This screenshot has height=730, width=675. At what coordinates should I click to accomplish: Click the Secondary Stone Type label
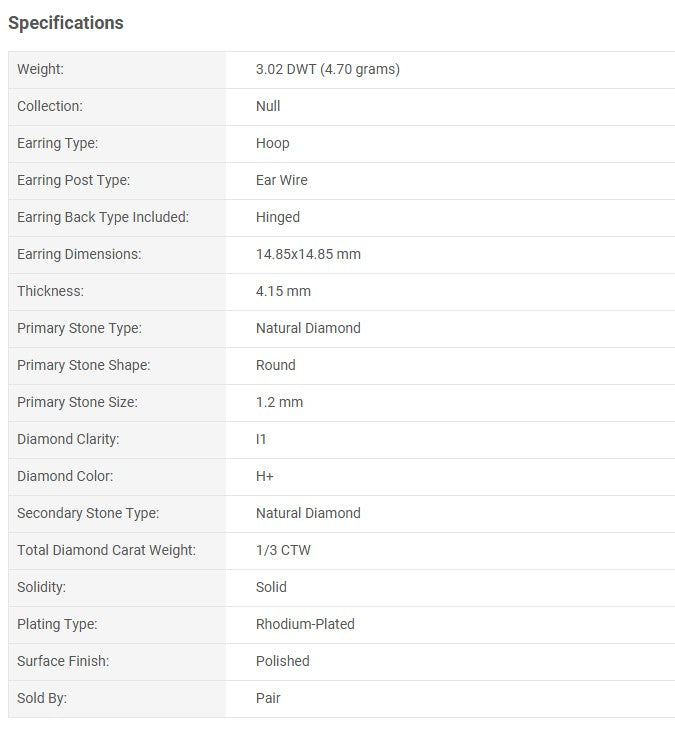(88, 513)
